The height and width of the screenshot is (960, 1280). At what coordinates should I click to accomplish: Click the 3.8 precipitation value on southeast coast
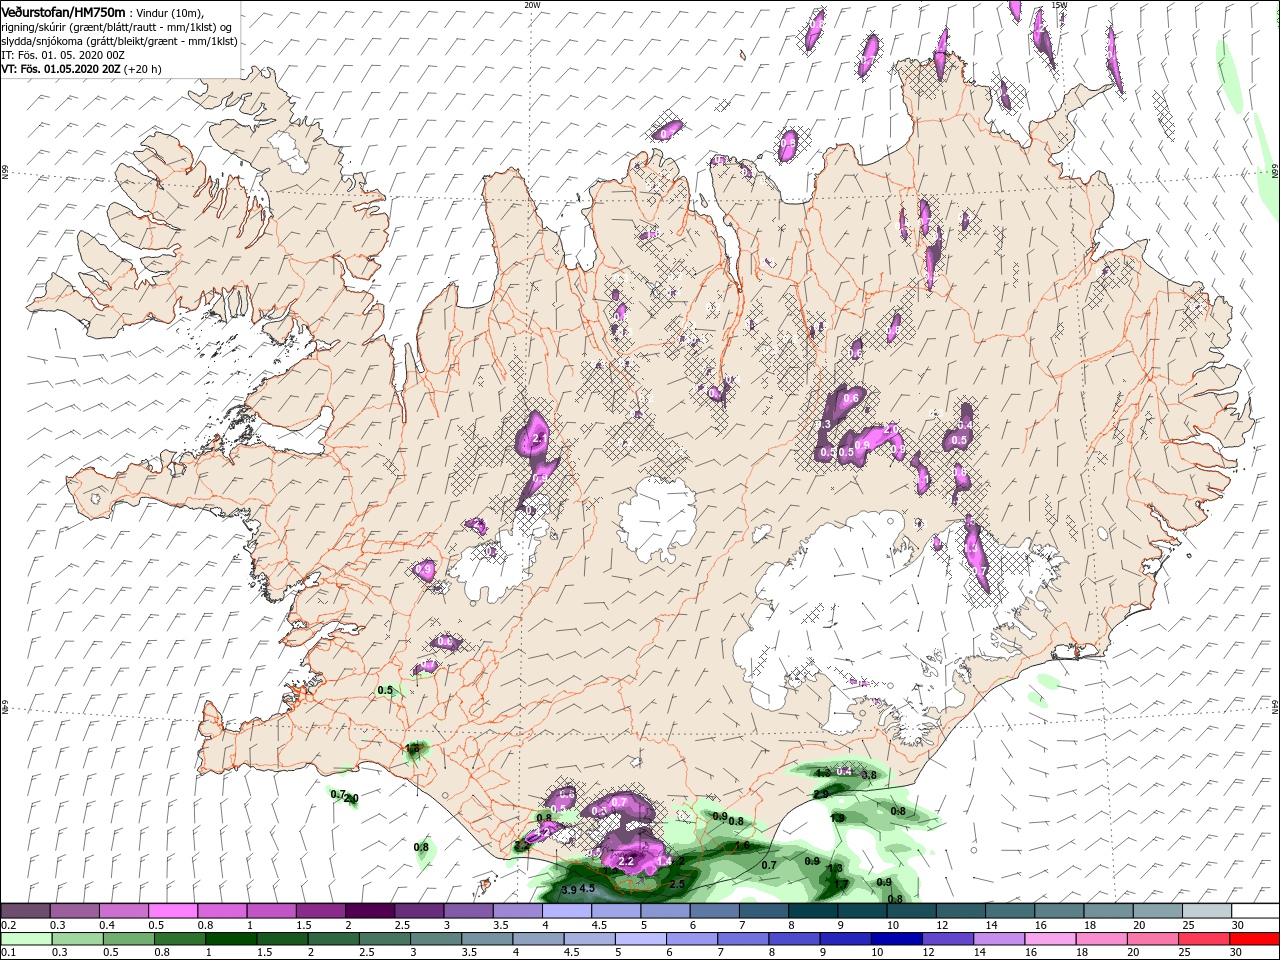pyautogui.click(x=869, y=775)
